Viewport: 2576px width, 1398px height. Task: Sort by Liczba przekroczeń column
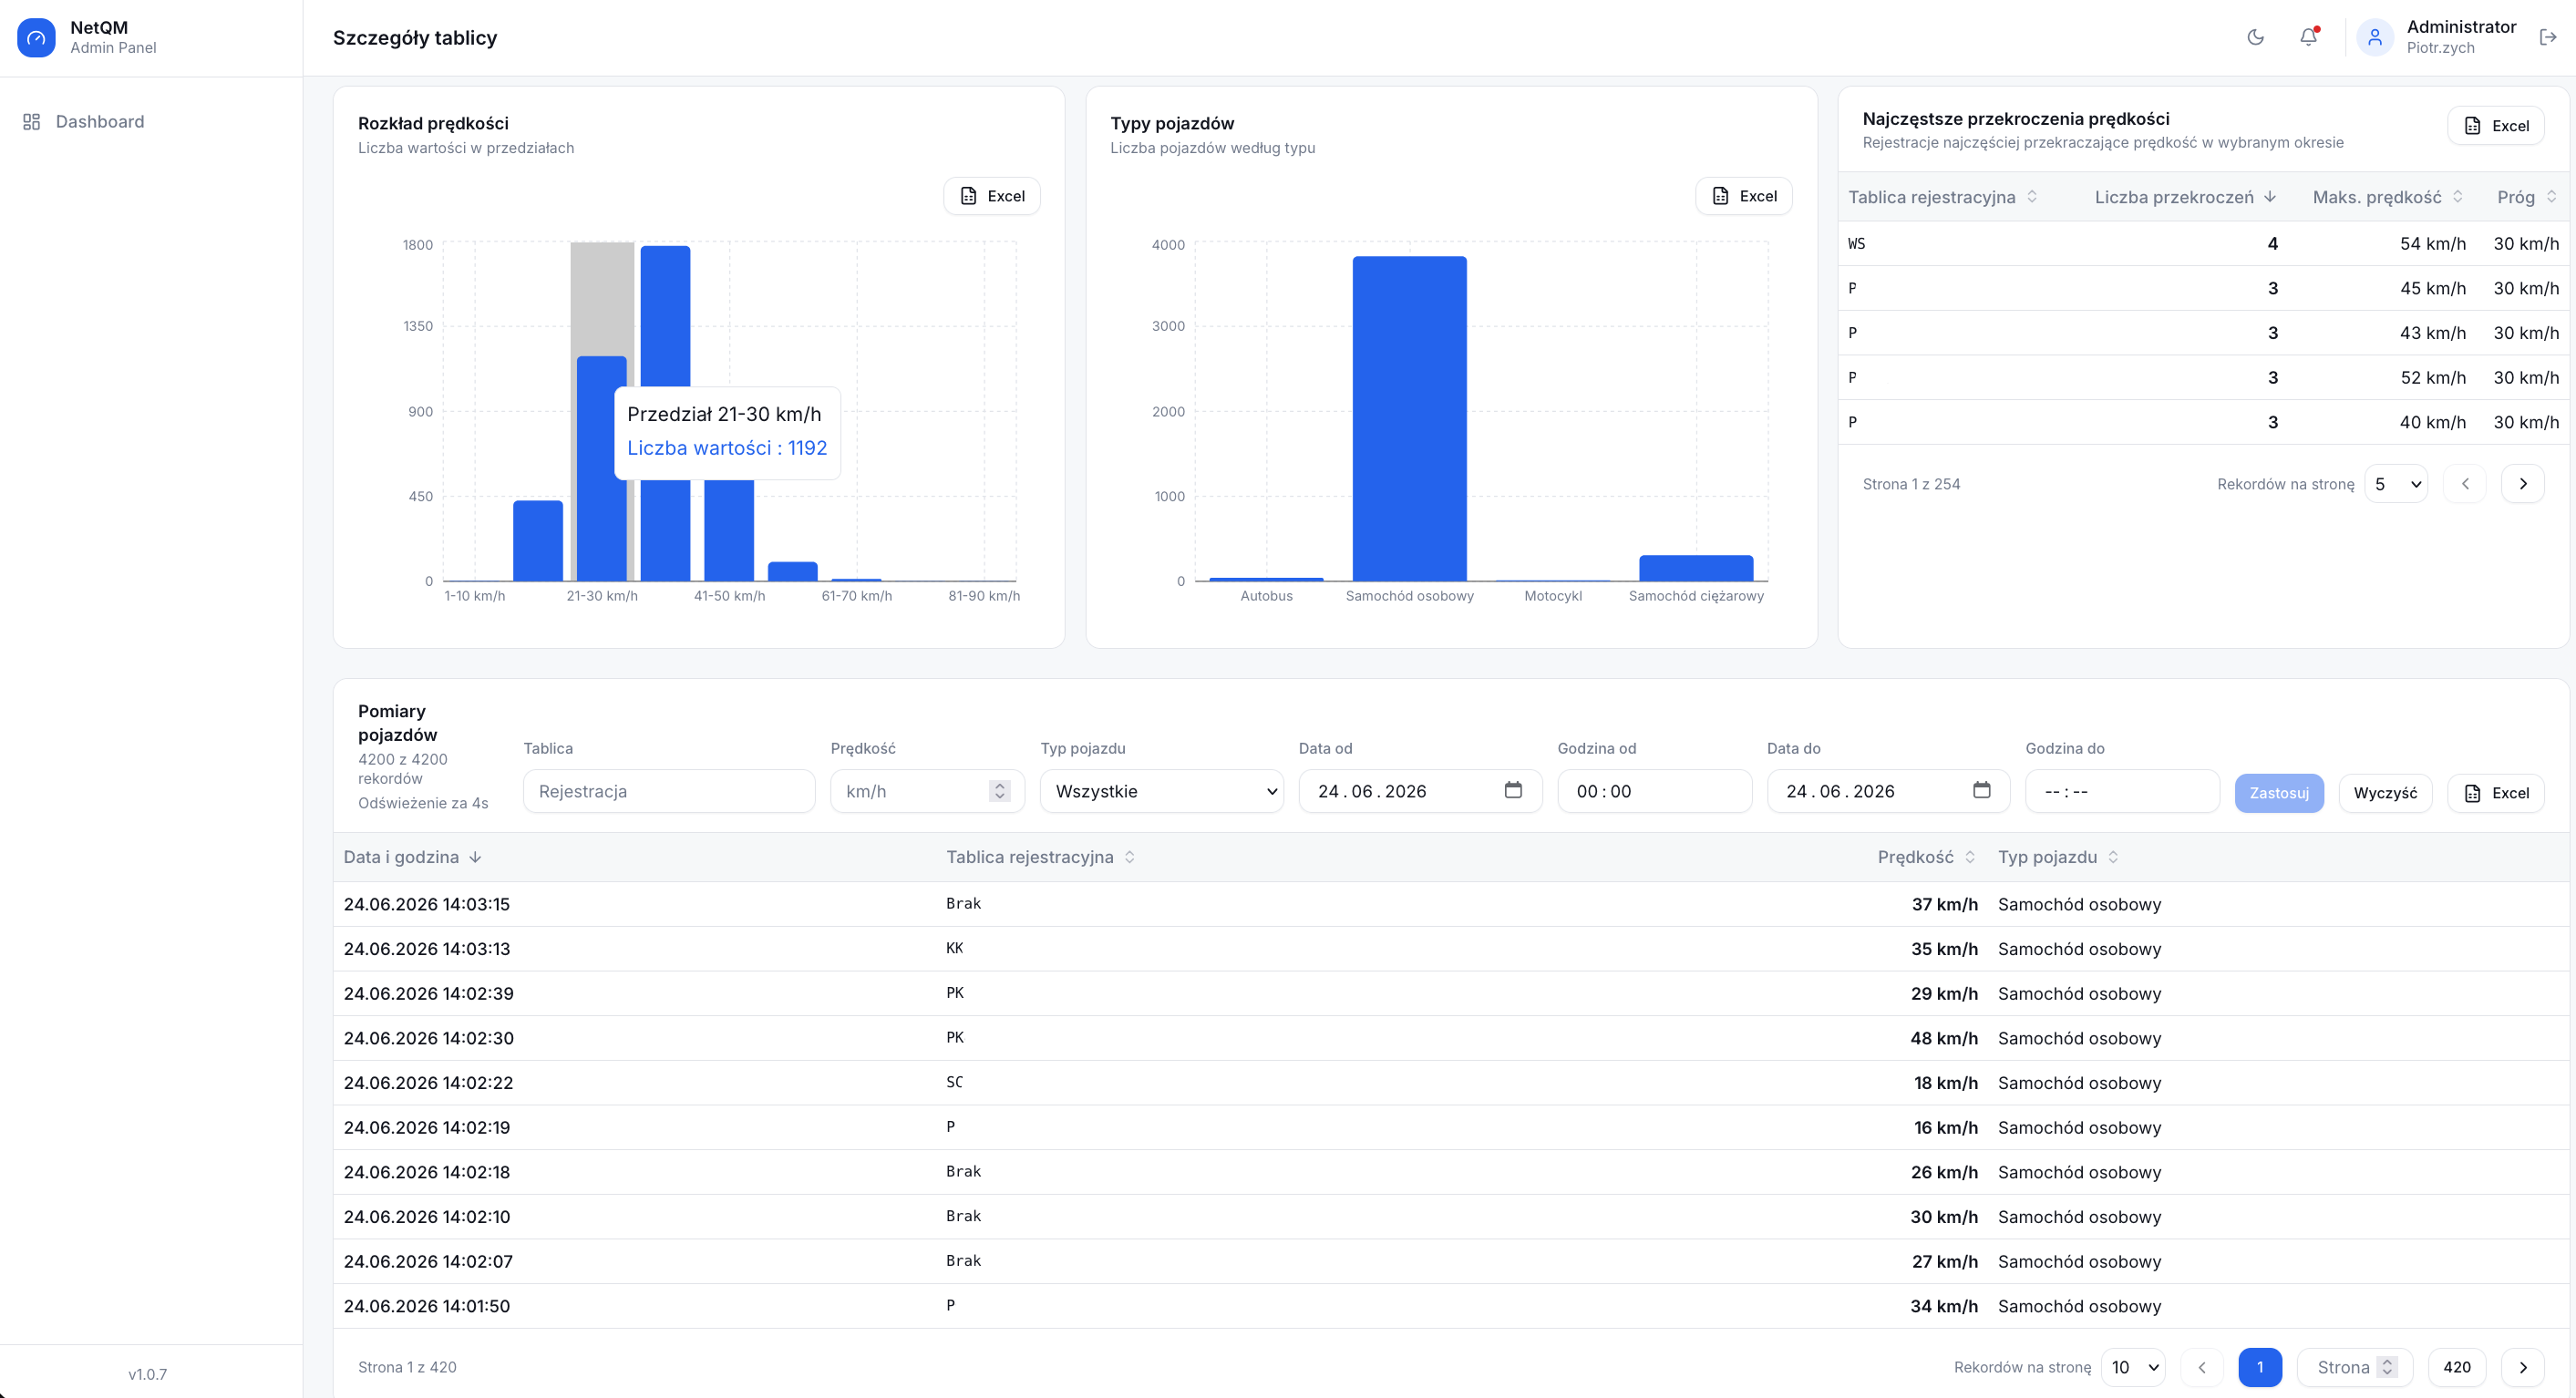click(x=2184, y=197)
